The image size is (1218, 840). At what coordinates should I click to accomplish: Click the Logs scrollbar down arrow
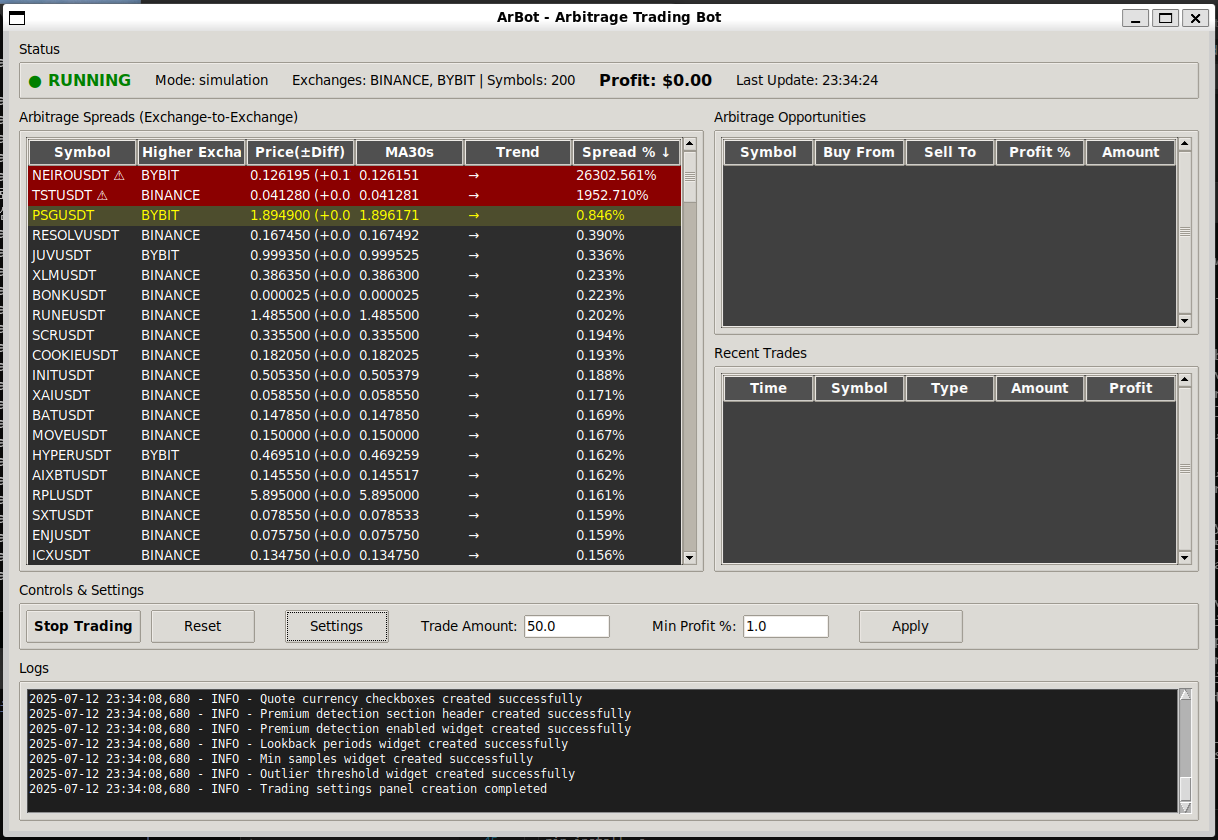pos(1186,807)
